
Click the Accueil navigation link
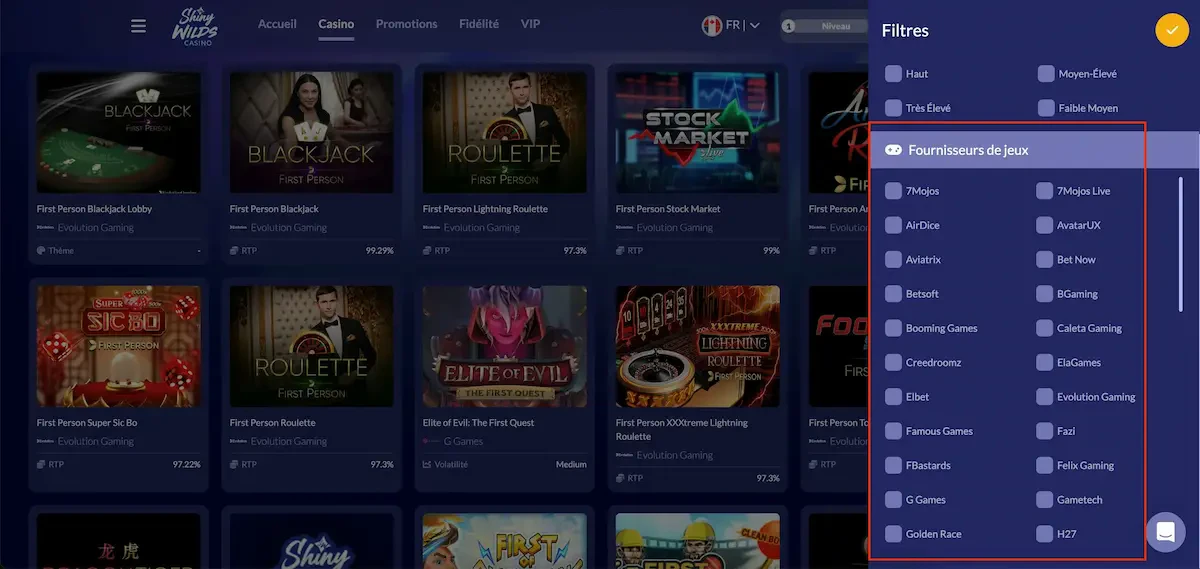(x=277, y=24)
